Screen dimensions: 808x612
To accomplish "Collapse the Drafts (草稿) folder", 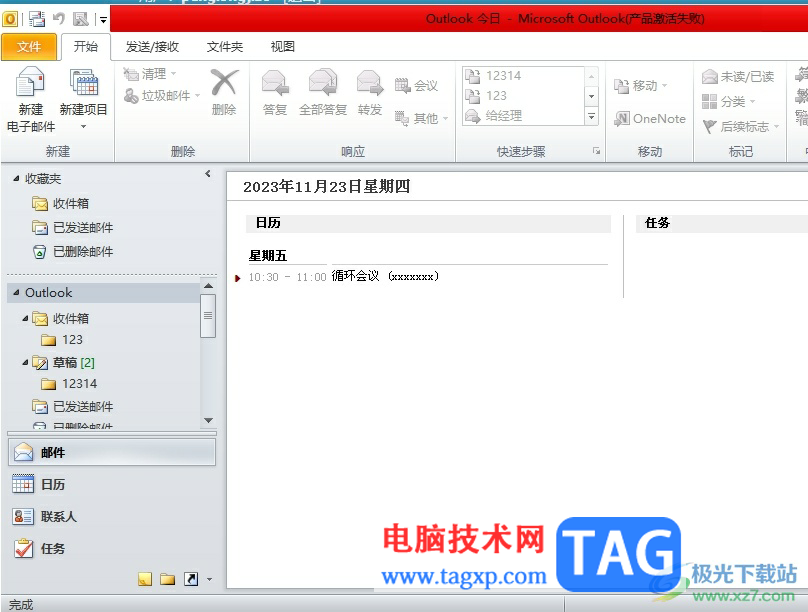I will (25, 363).
